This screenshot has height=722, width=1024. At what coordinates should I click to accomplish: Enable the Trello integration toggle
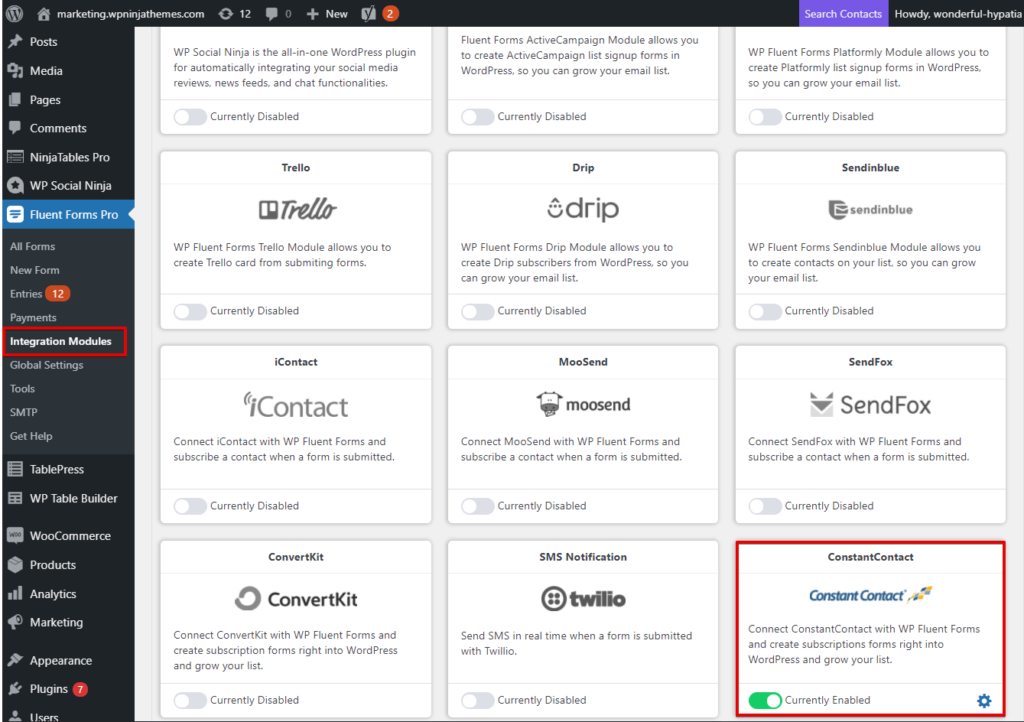coord(190,311)
